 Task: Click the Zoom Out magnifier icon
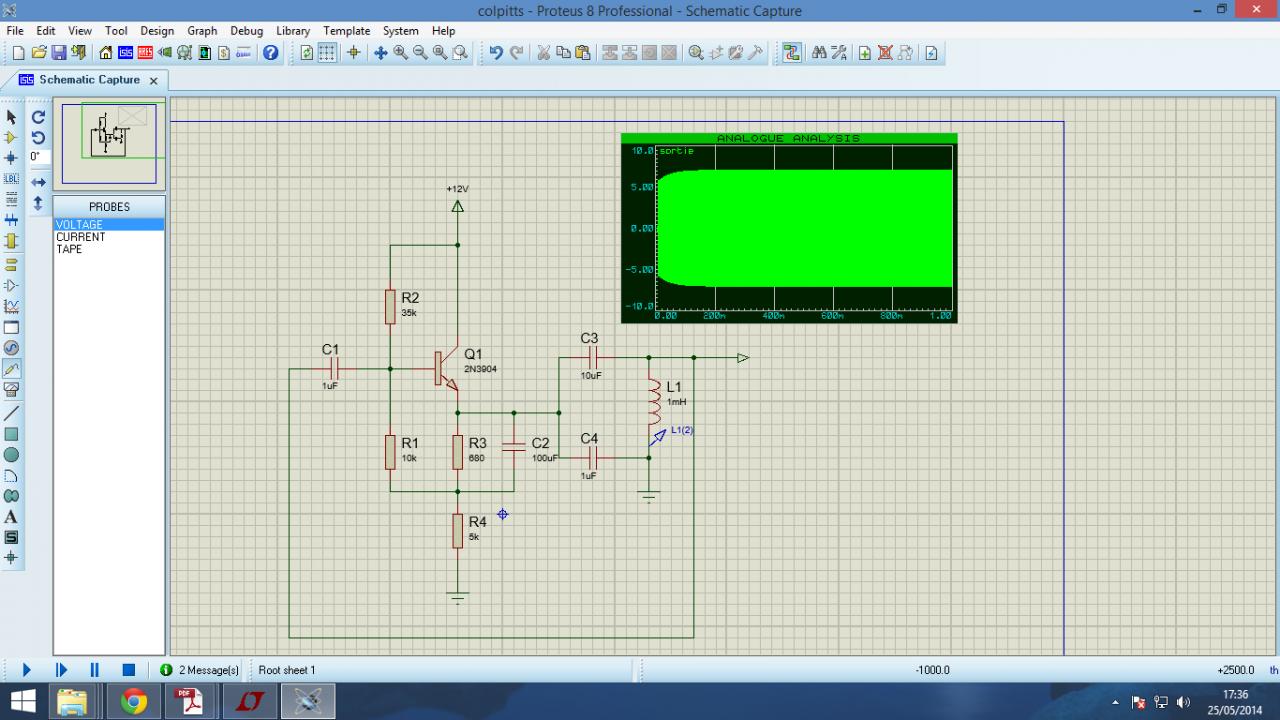[420, 53]
